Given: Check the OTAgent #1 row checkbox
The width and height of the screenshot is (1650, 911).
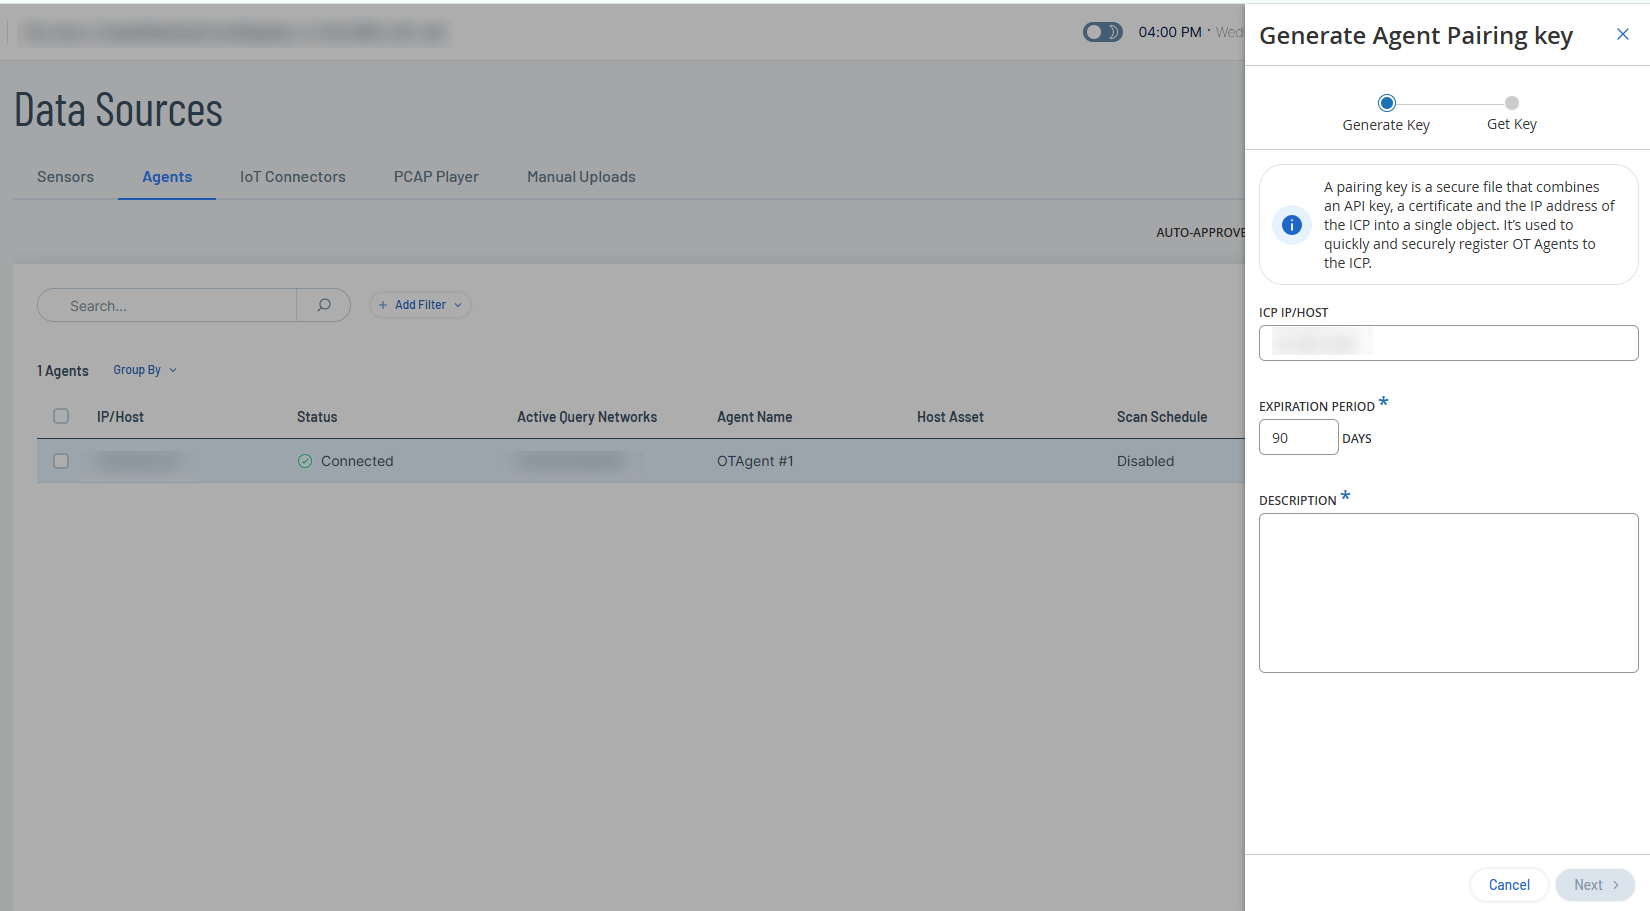Looking at the screenshot, I should point(61,461).
